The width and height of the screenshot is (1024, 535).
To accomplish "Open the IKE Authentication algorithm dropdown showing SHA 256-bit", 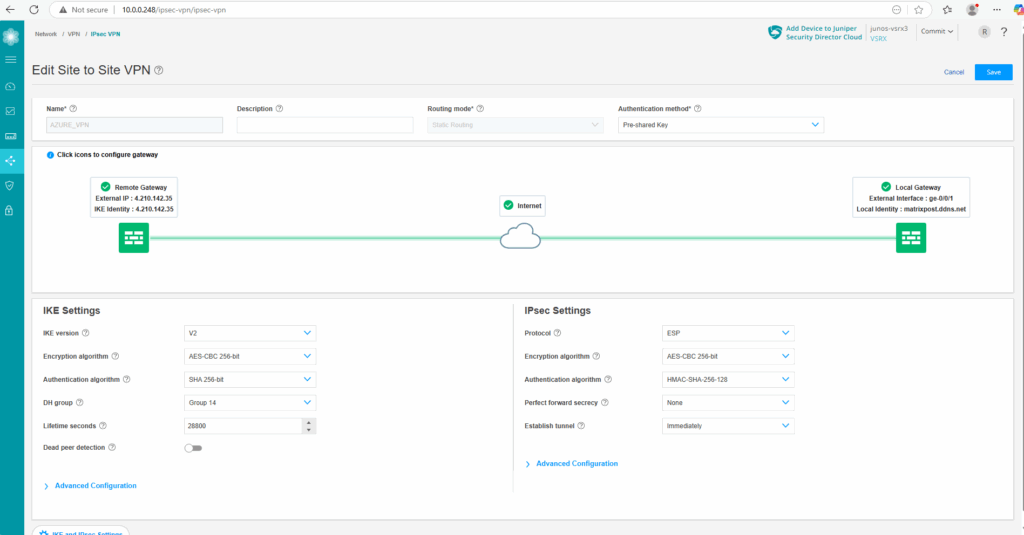I will tap(250, 380).
